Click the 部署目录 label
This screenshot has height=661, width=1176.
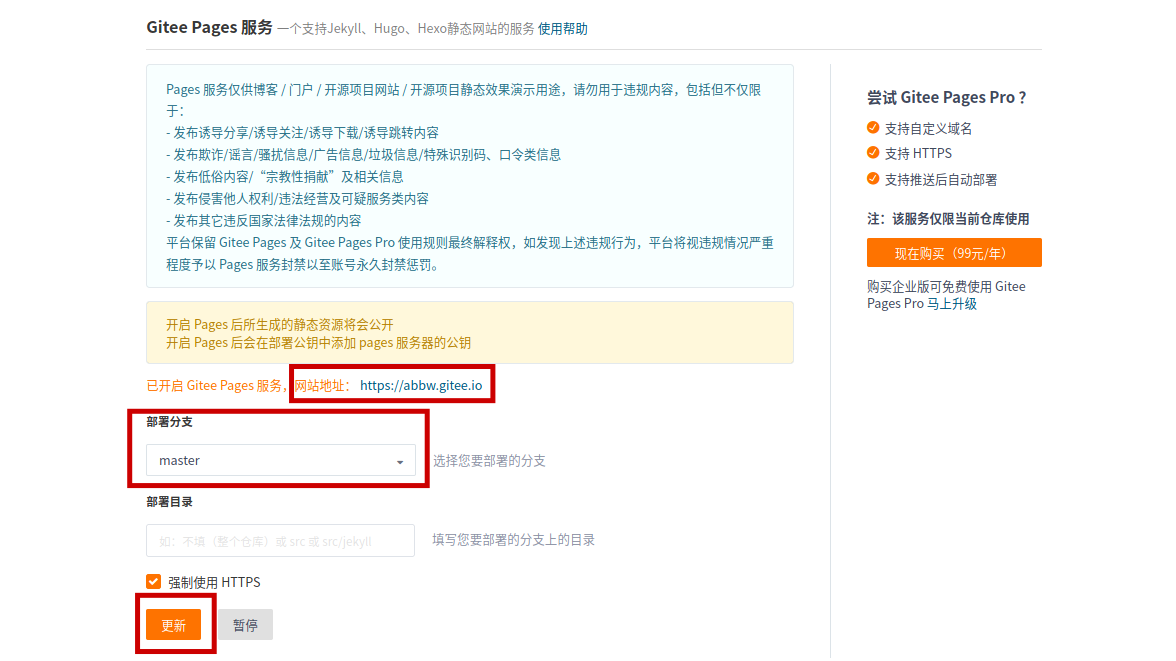(170, 502)
